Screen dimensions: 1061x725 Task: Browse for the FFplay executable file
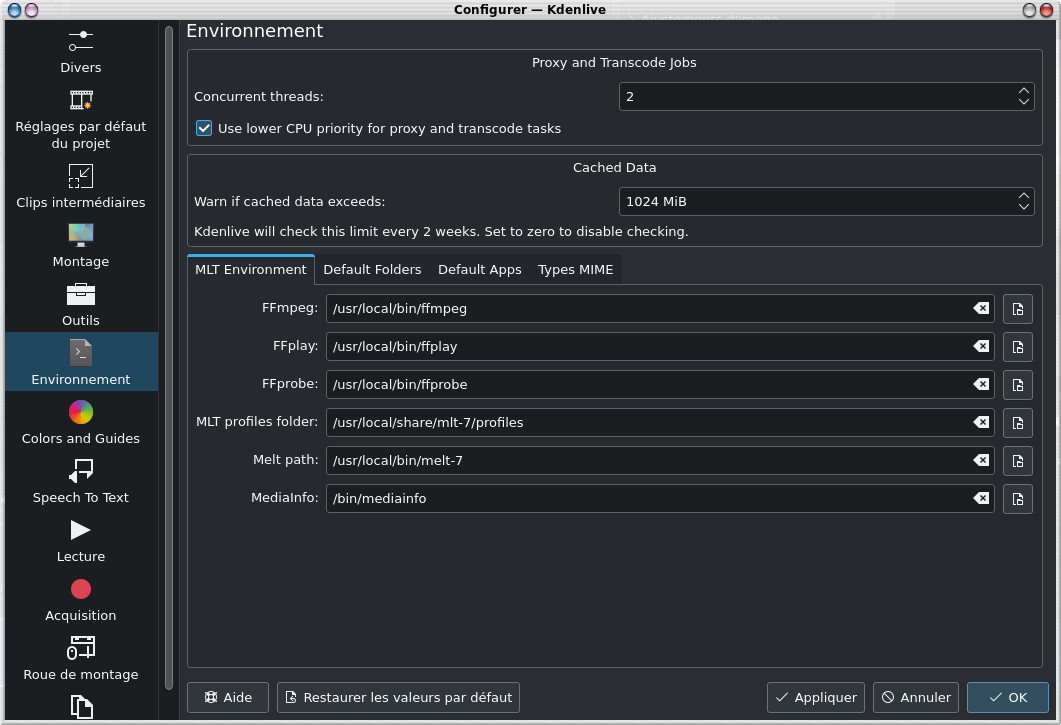tap(1018, 347)
